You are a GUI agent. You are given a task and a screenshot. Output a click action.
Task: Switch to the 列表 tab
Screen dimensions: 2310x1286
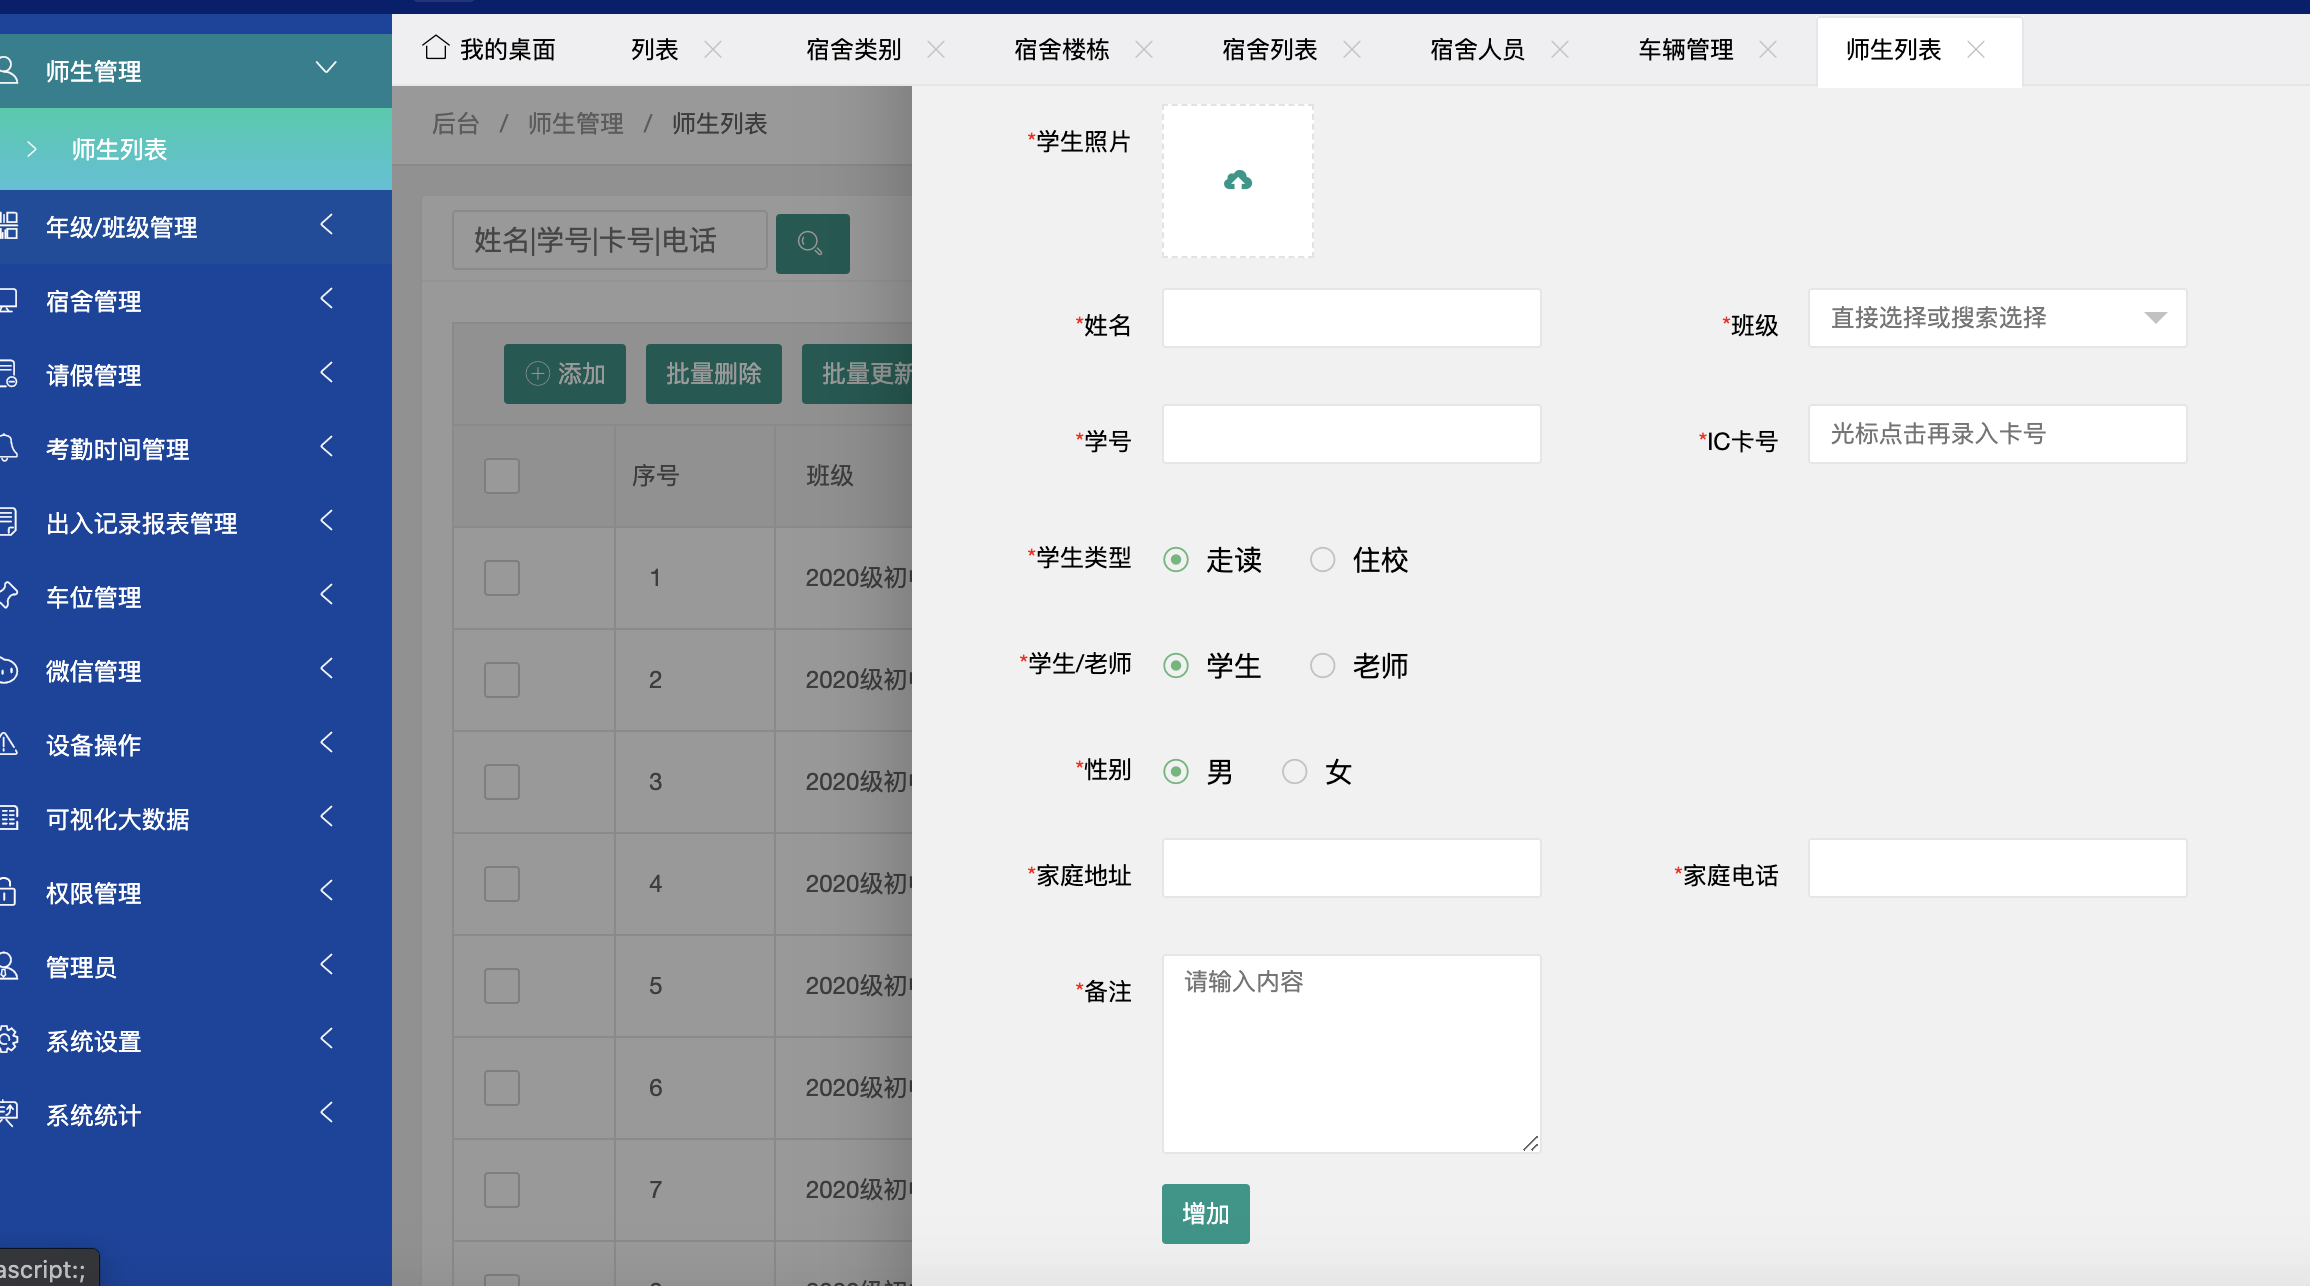pyautogui.click(x=655, y=49)
